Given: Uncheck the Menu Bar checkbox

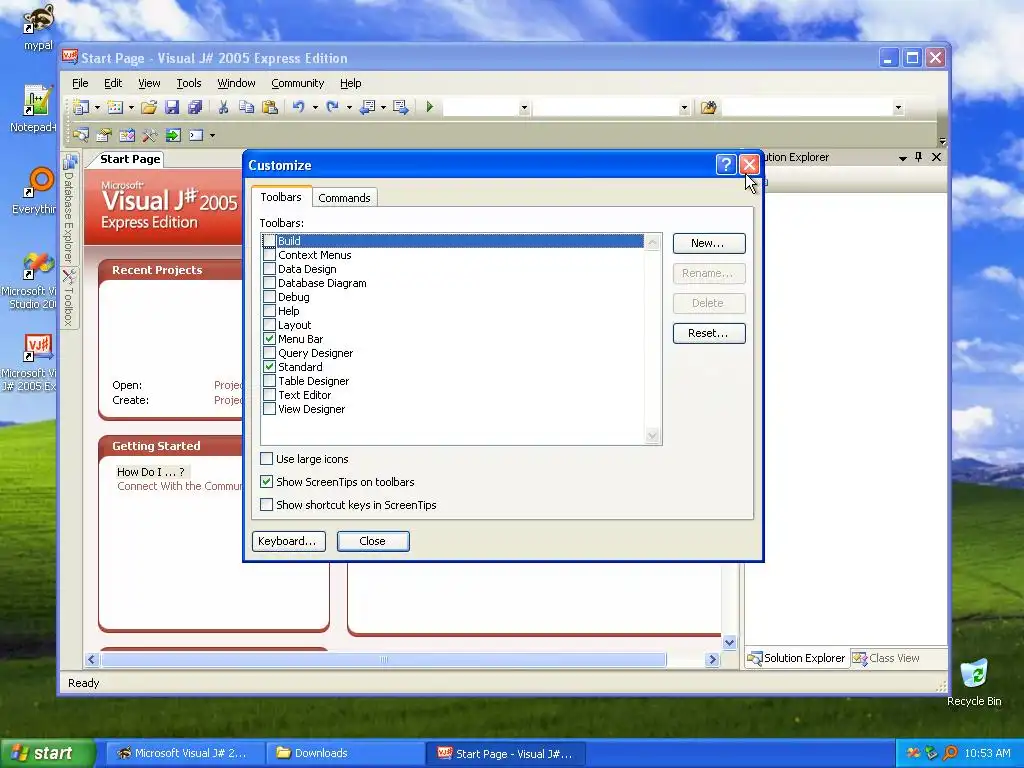Looking at the screenshot, I should click(269, 338).
